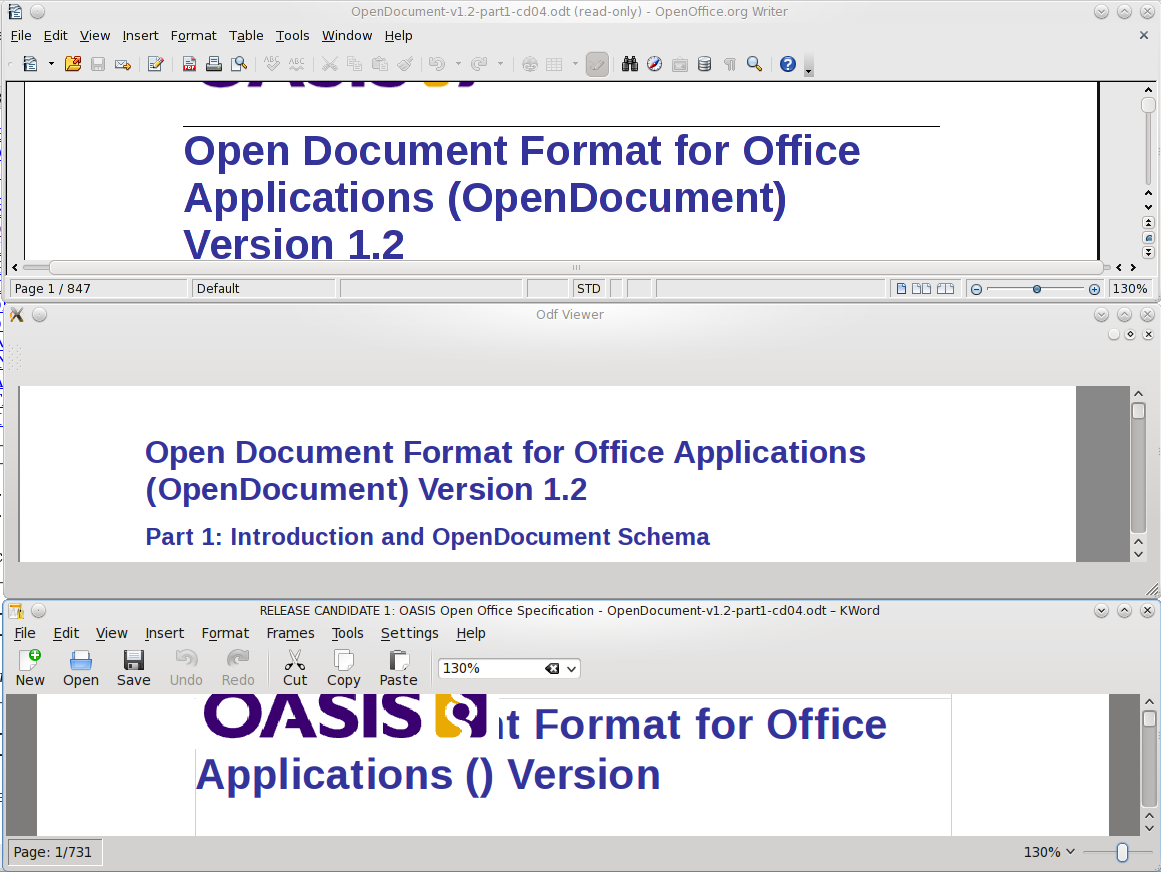Click the Paste button in KWord toolbar
The width and height of the screenshot is (1161, 872).
398,668
